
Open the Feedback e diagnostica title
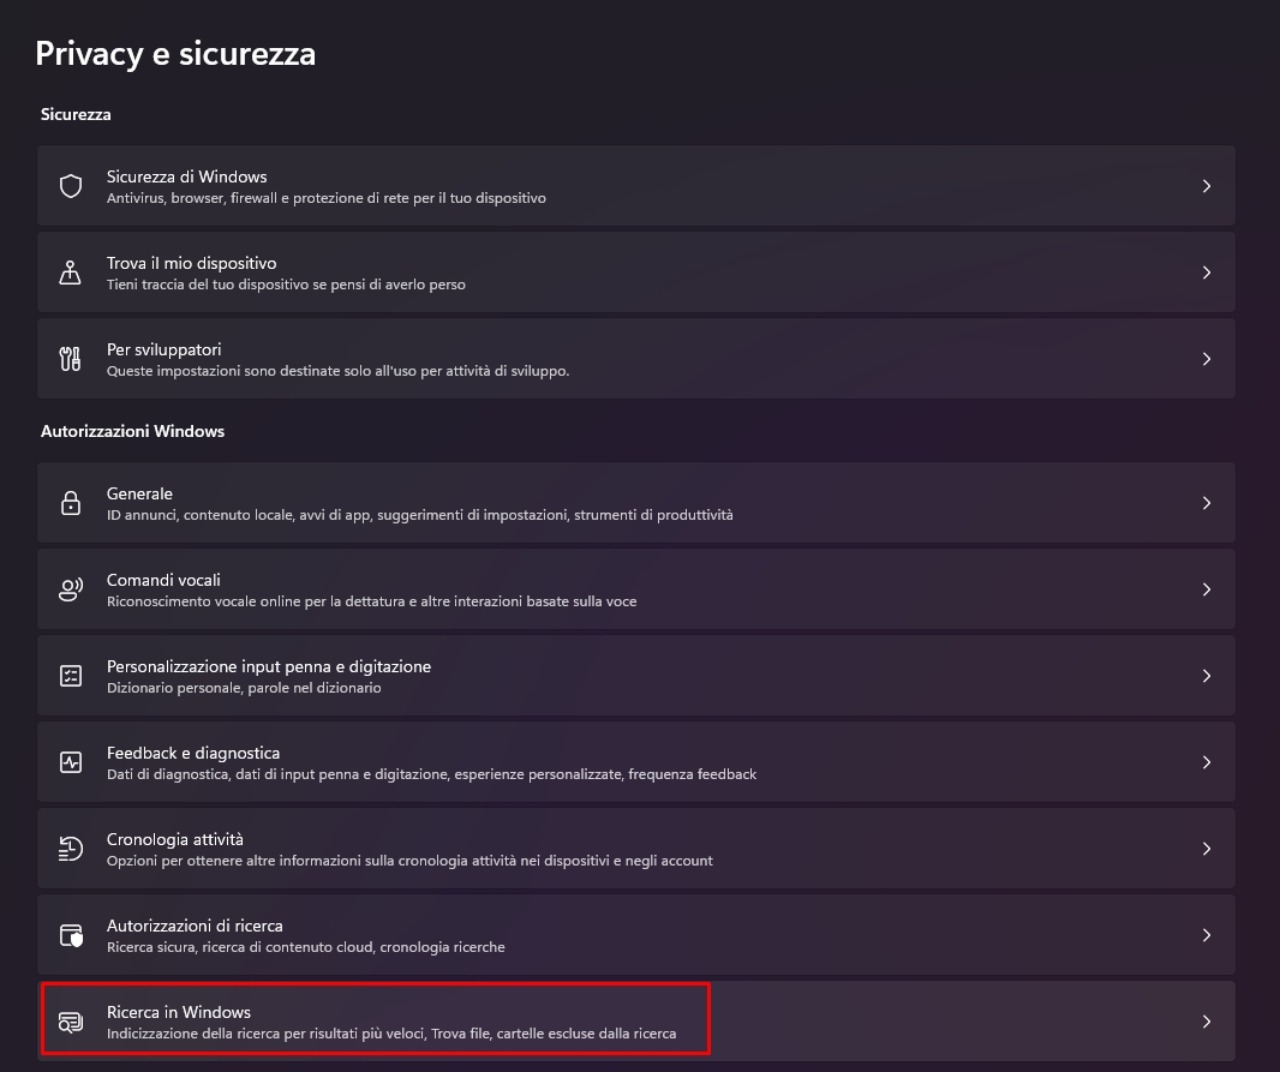coord(193,753)
